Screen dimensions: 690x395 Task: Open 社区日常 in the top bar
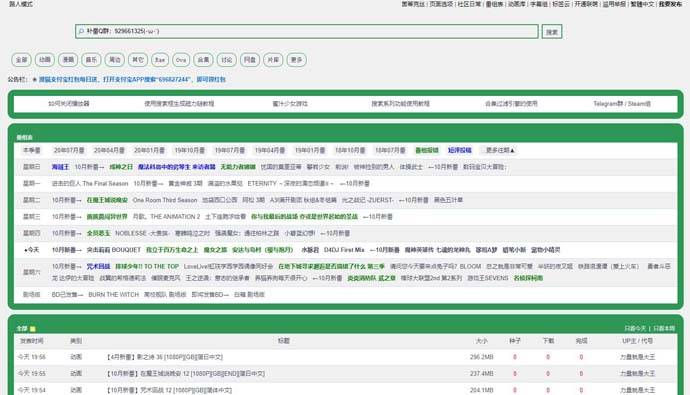[x=469, y=4]
